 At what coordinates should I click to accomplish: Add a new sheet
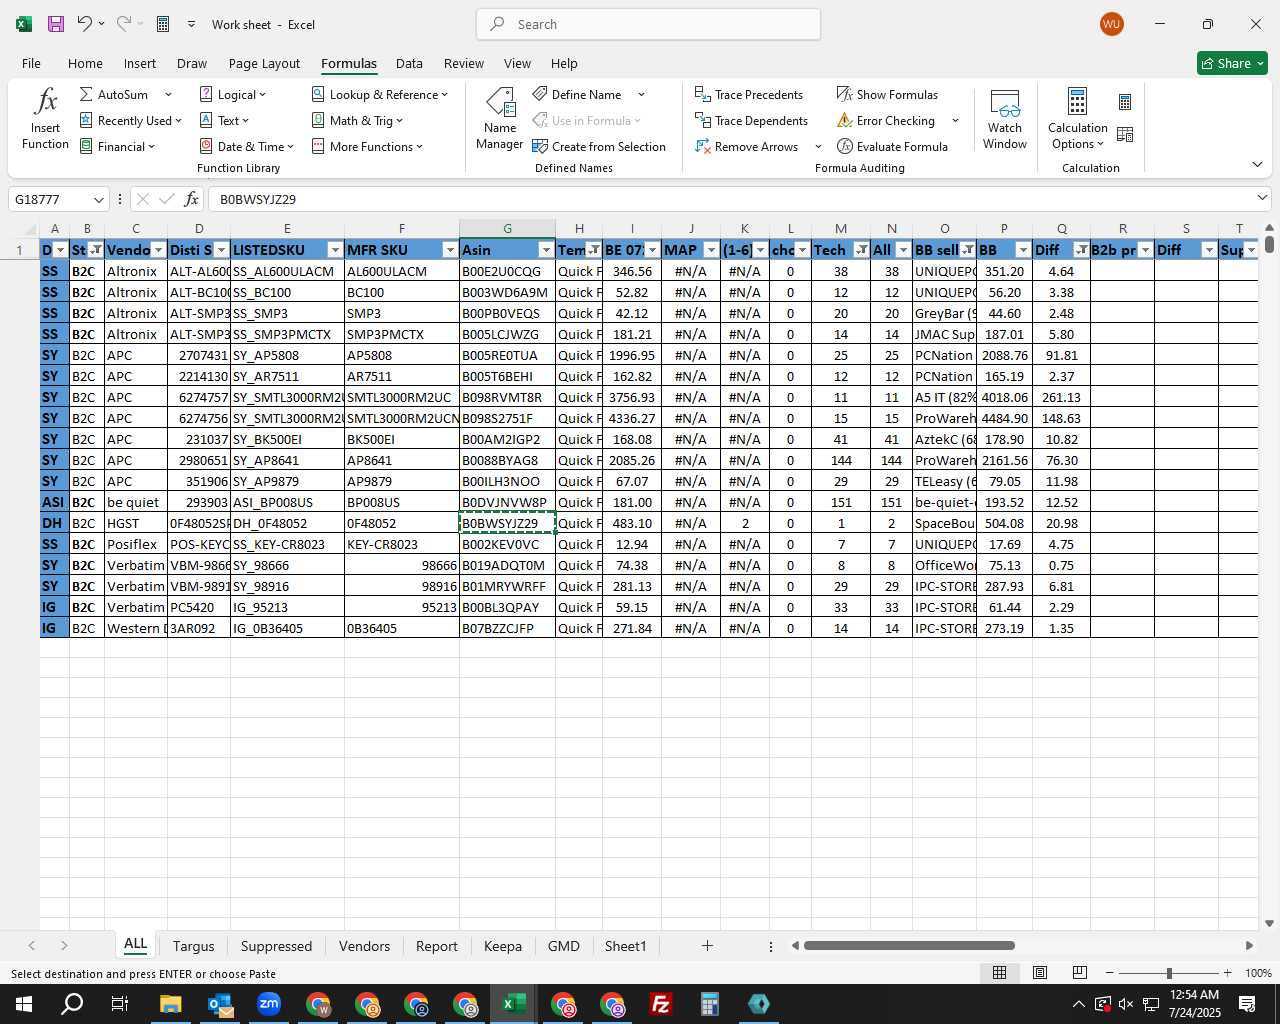707,945
